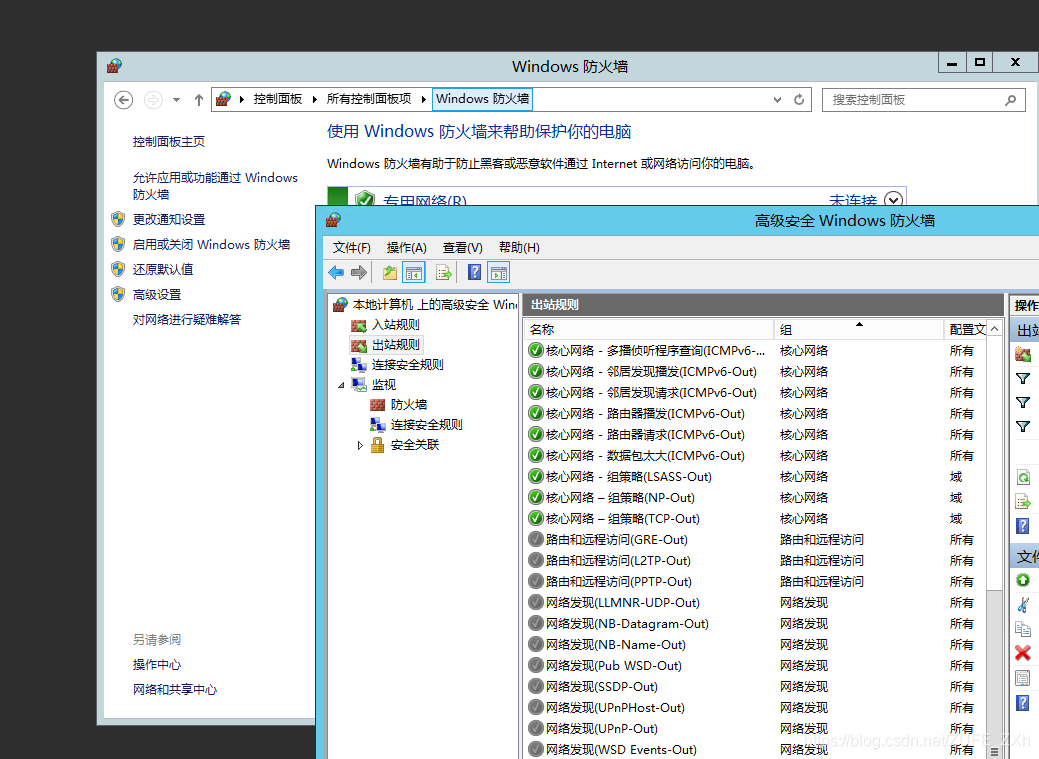
Task: Sort rules by 名称 column header
Action: pyautogui.click(x=649, y=329)
